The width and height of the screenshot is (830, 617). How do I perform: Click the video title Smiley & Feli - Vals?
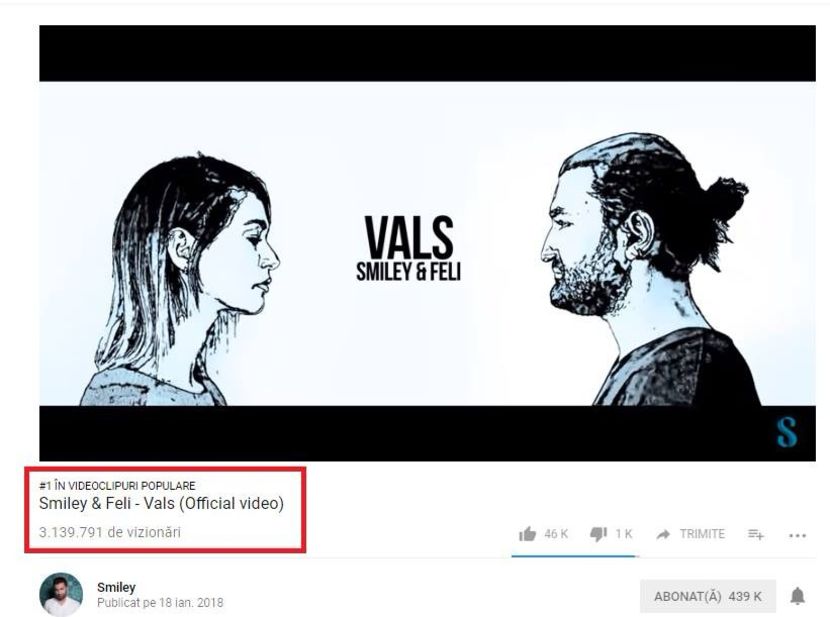[x=161, y=503]
